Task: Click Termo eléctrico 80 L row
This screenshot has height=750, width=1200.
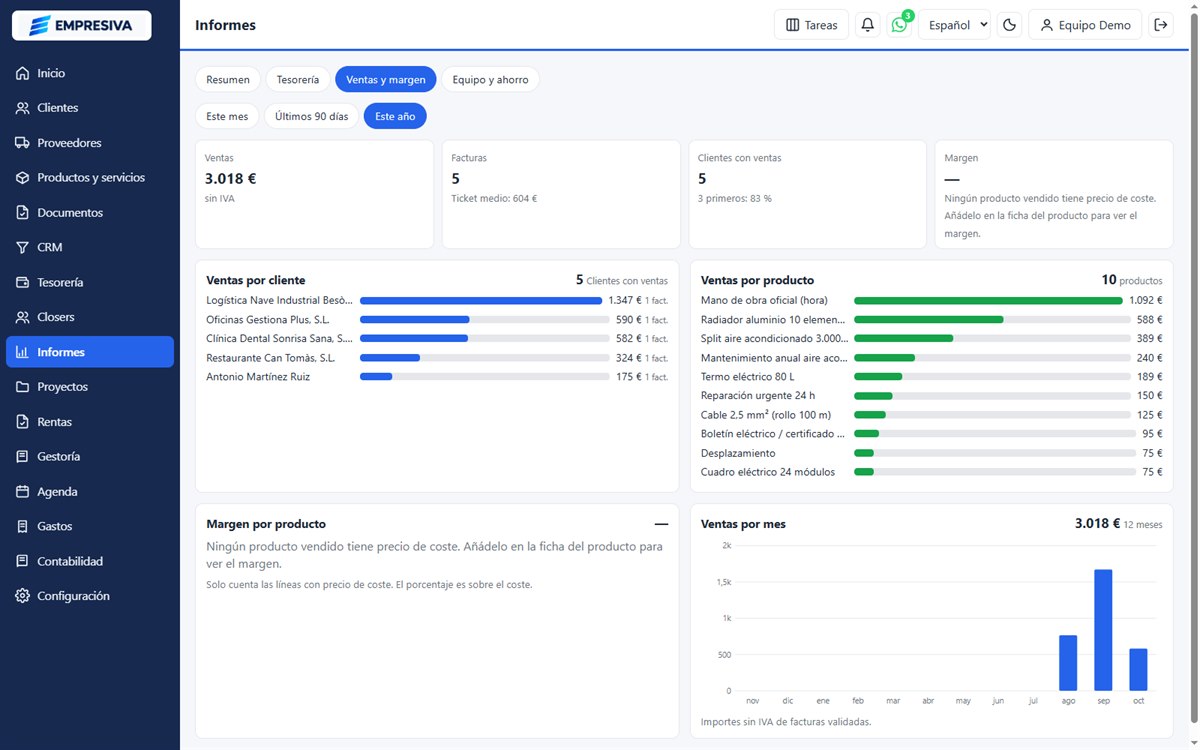Action: [932, 376]
